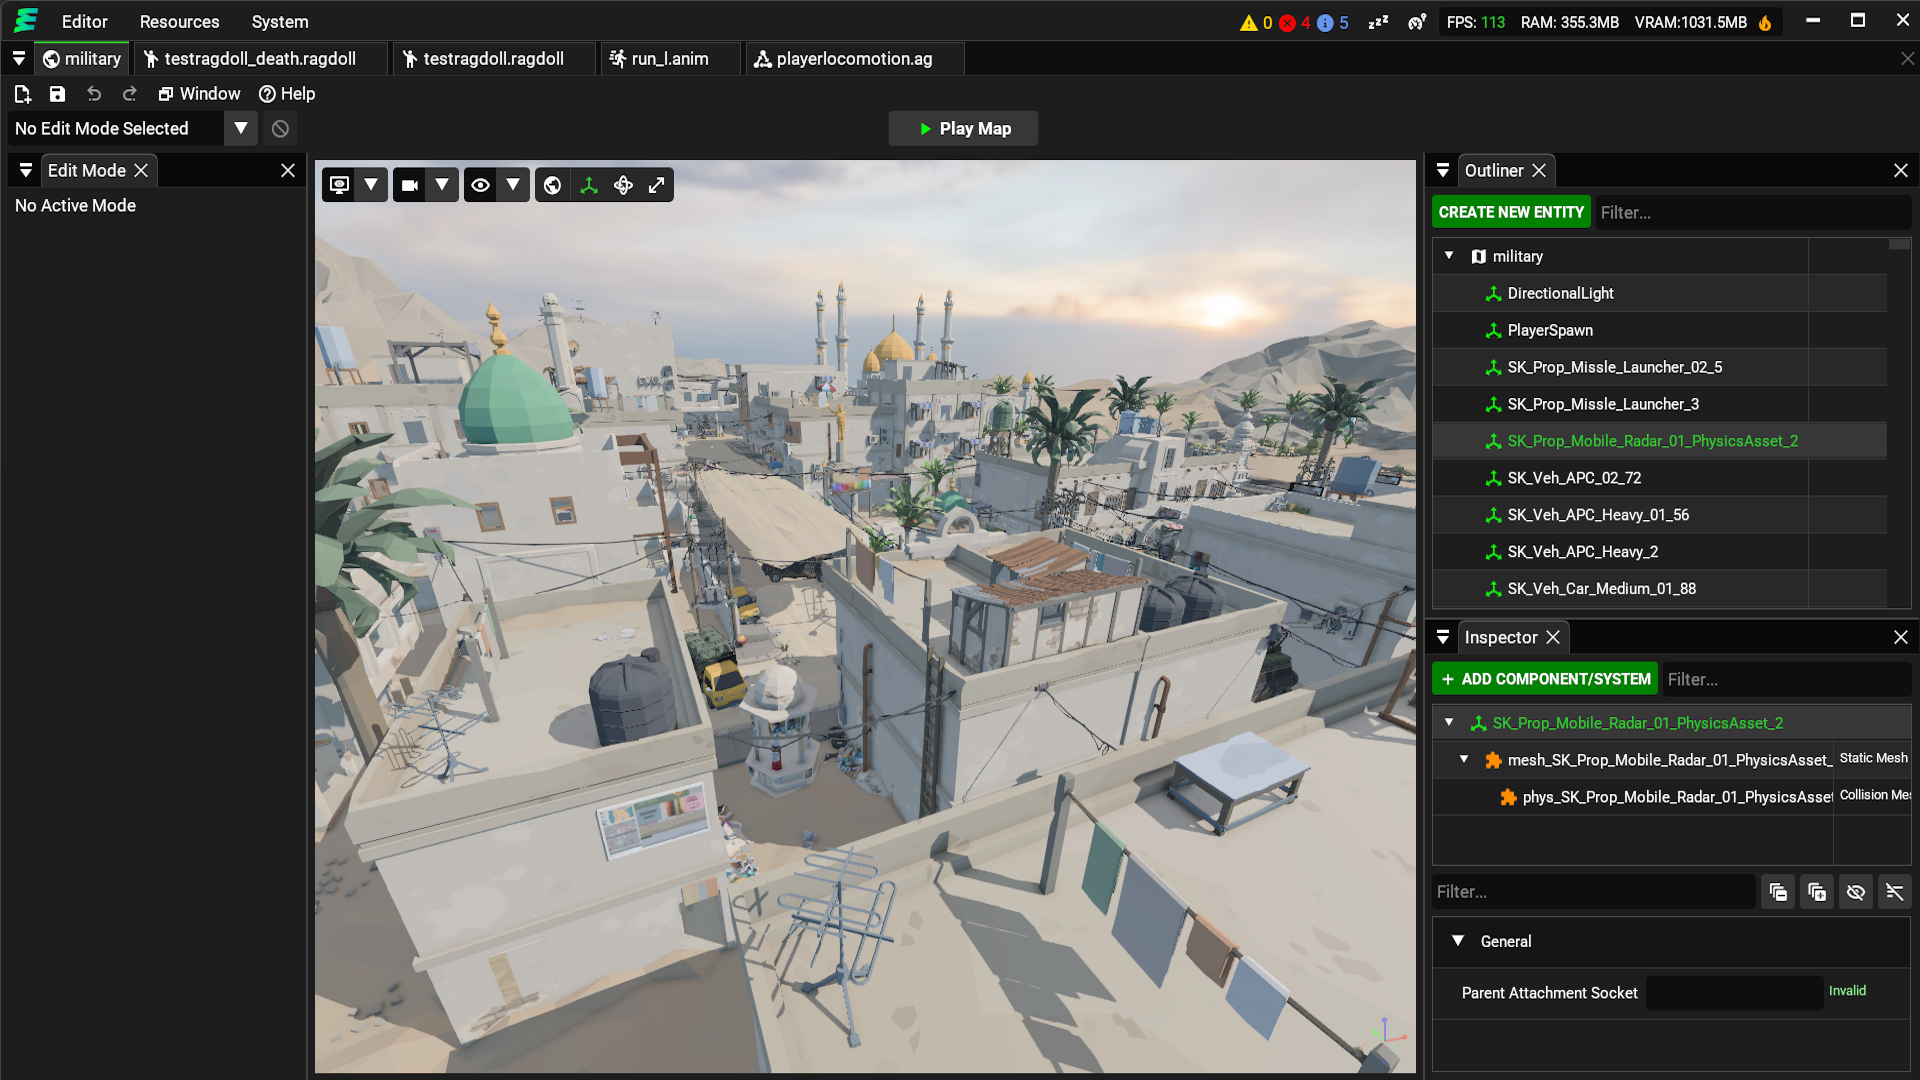This screenshot has height=1080, width=1920.
Task: Click the Outliner filter input field
Action: tap(1752, 213)
